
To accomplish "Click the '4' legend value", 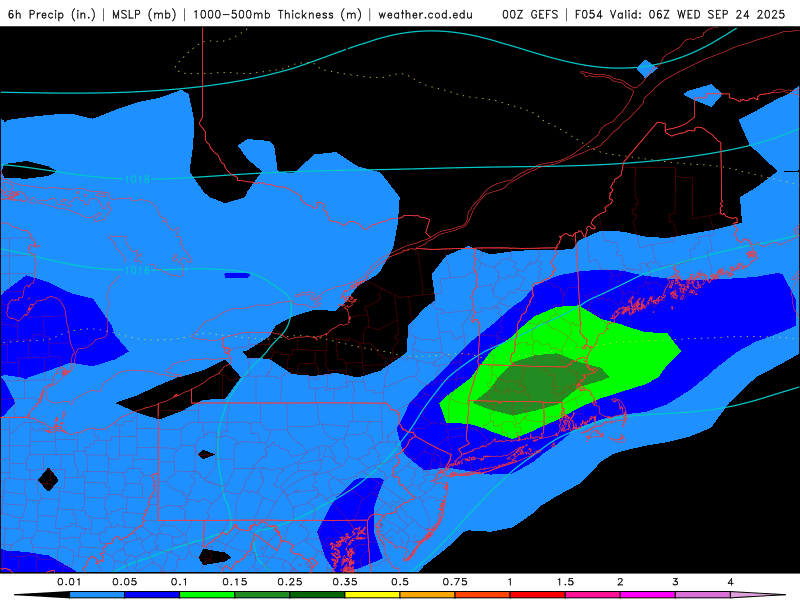I will coord(731,582).
